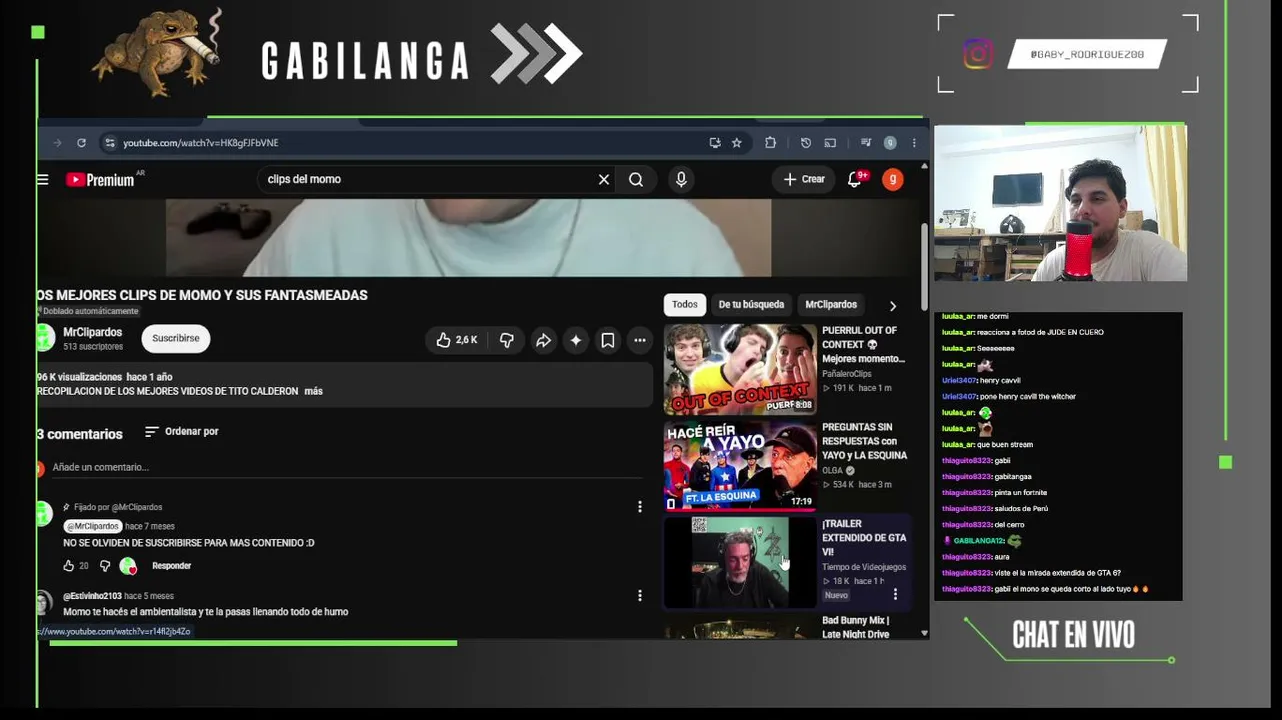Image resolution: width=1282 pixels, height=720 pixels.
Task: Open the YouTube hamburger guide menu
Action: (42, 180)
